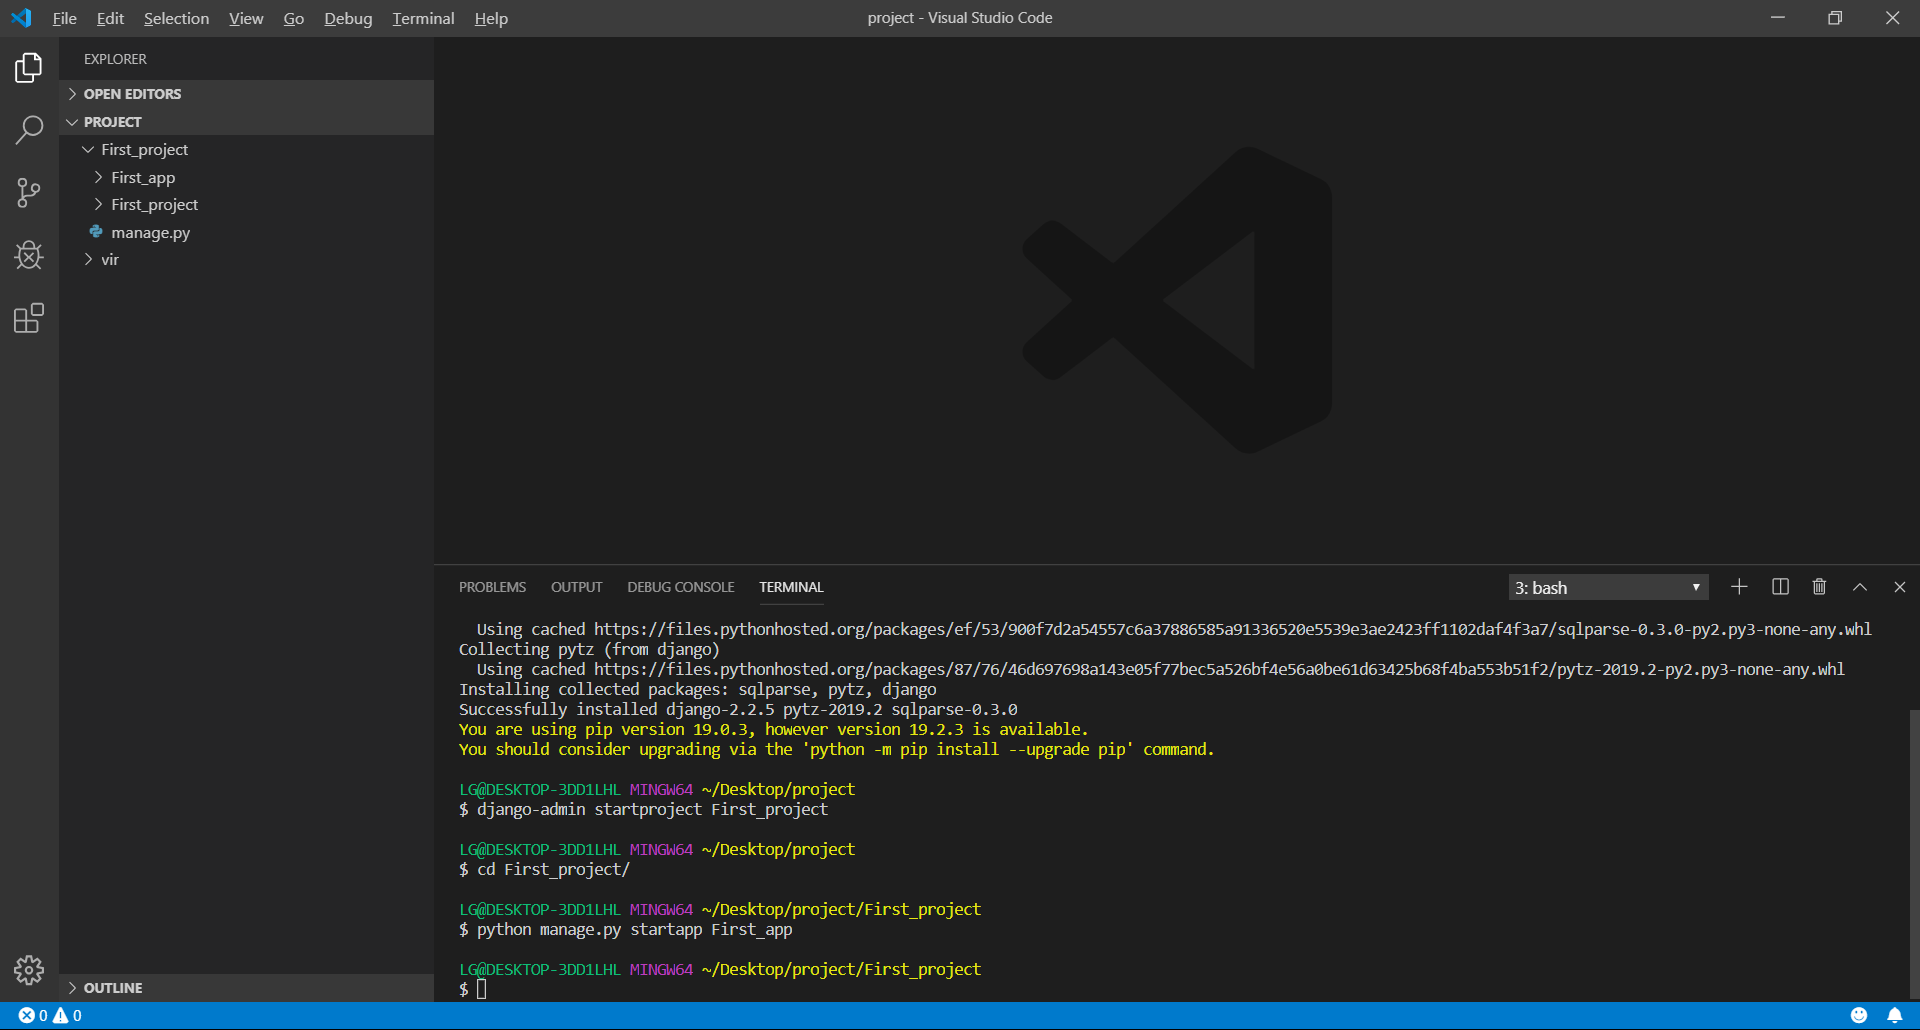Switch to the Debug Console tab
The width and height of the screenshot is (1920, 1030).
681,587
